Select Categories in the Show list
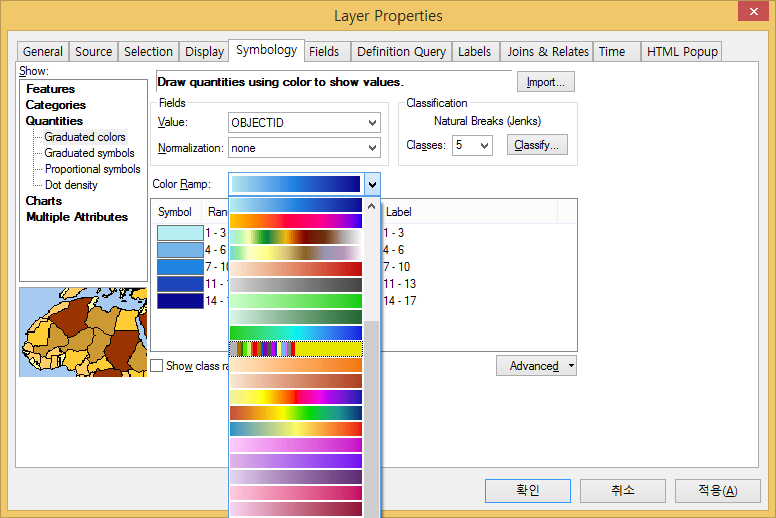776x518 pixels. 56,105
